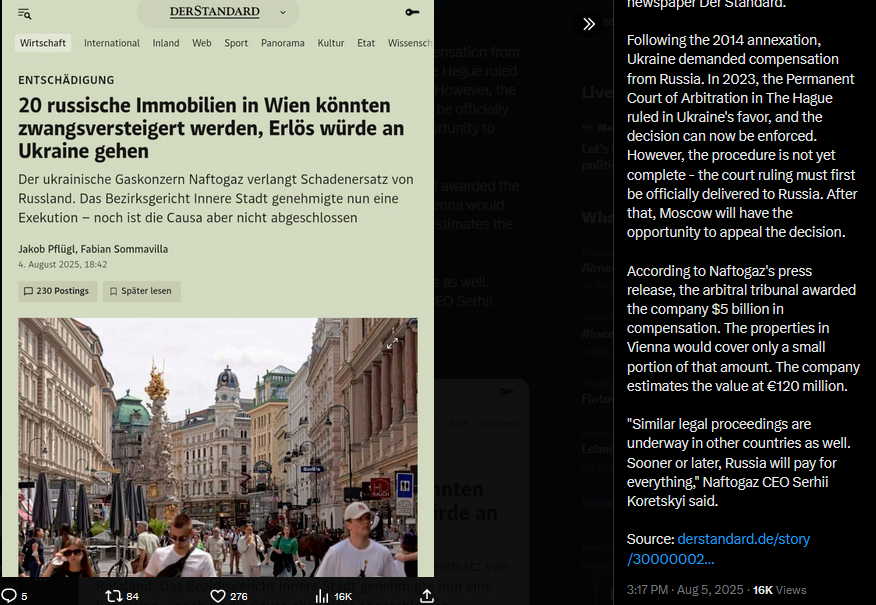Click the expand arrows icon on the Vienna photo
The width and height of the screenshot is (876, 605).
(x=393, y=344)
